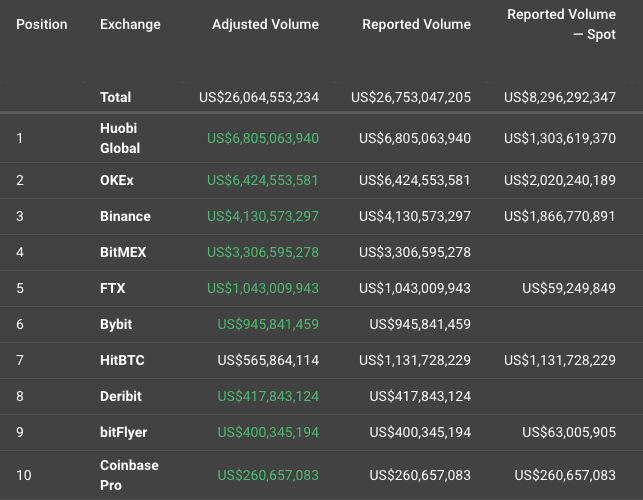Select position number 4 for BitMEX

20,252
